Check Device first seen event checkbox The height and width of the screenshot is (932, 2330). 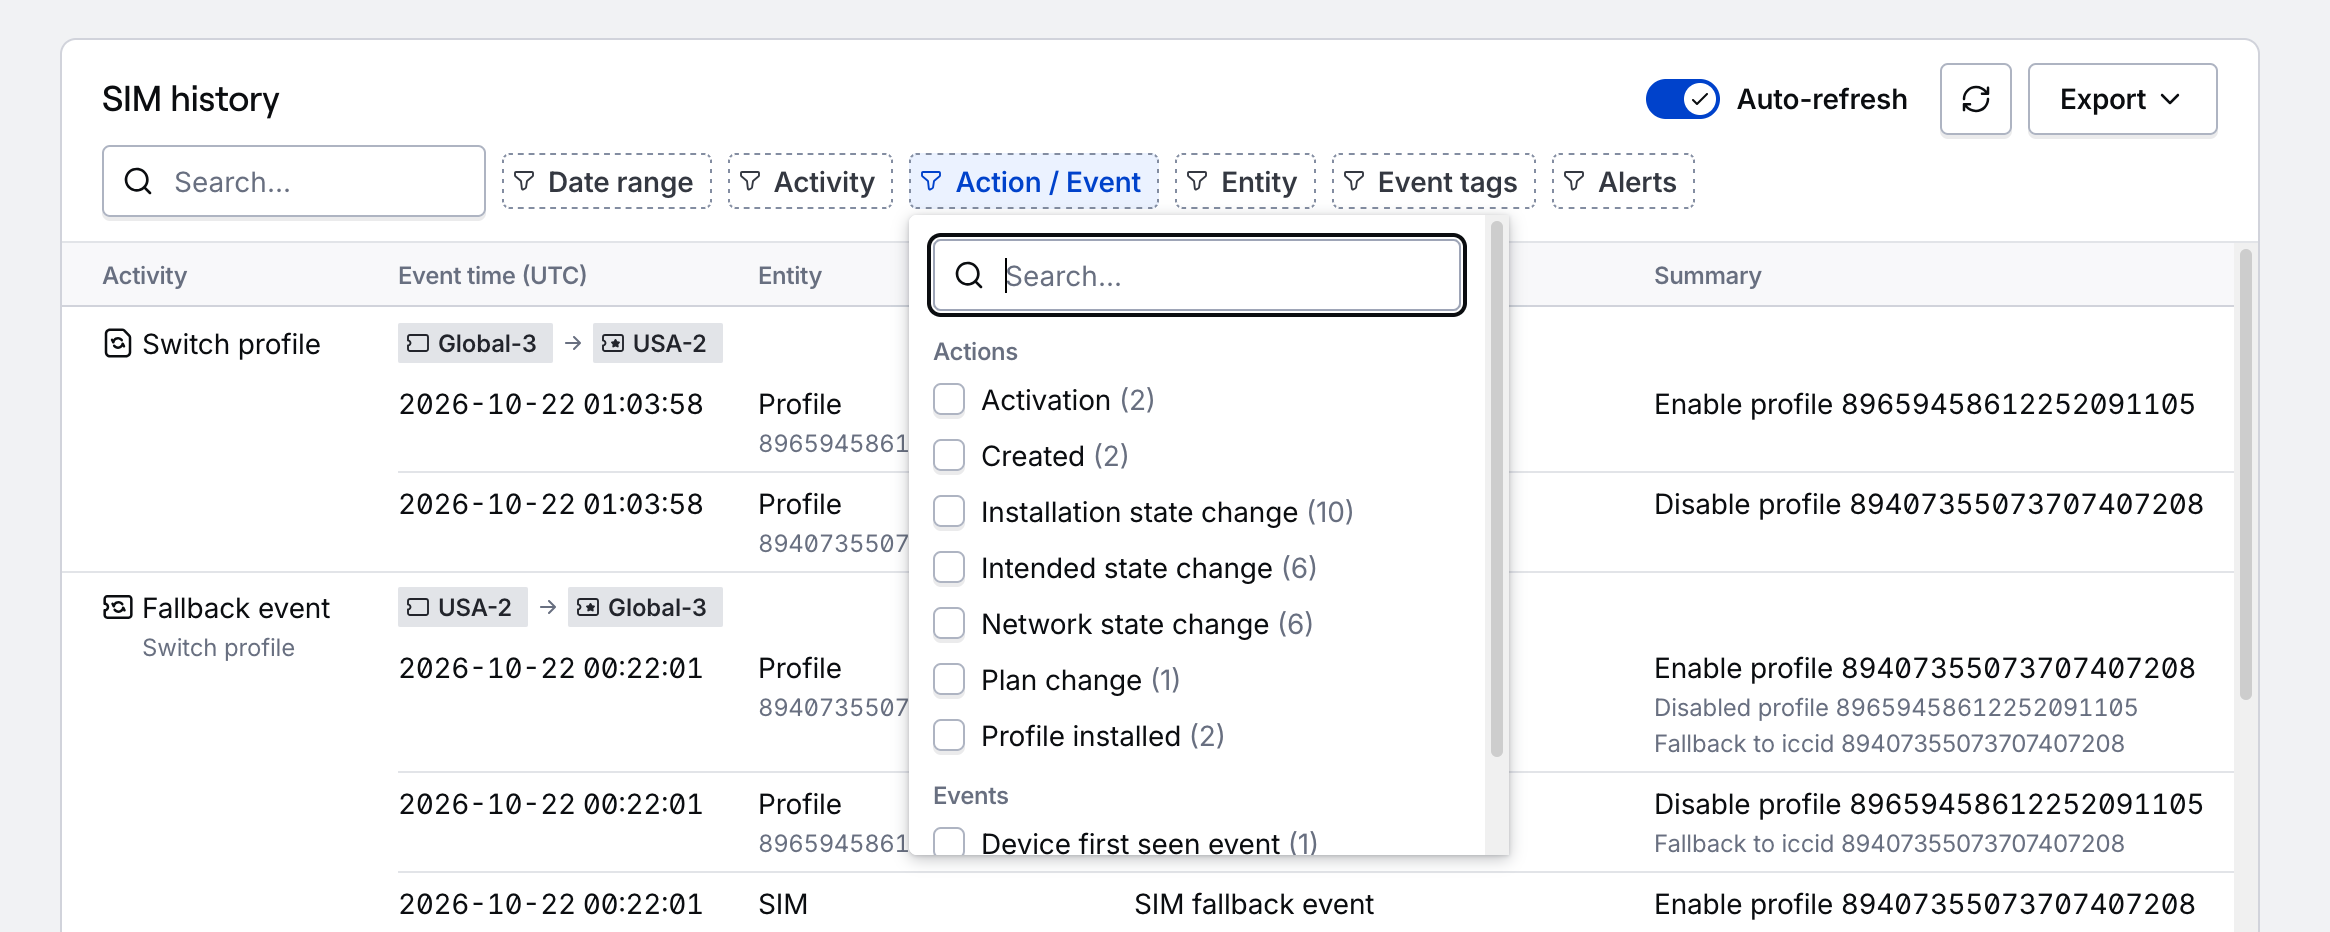(949, 841)
